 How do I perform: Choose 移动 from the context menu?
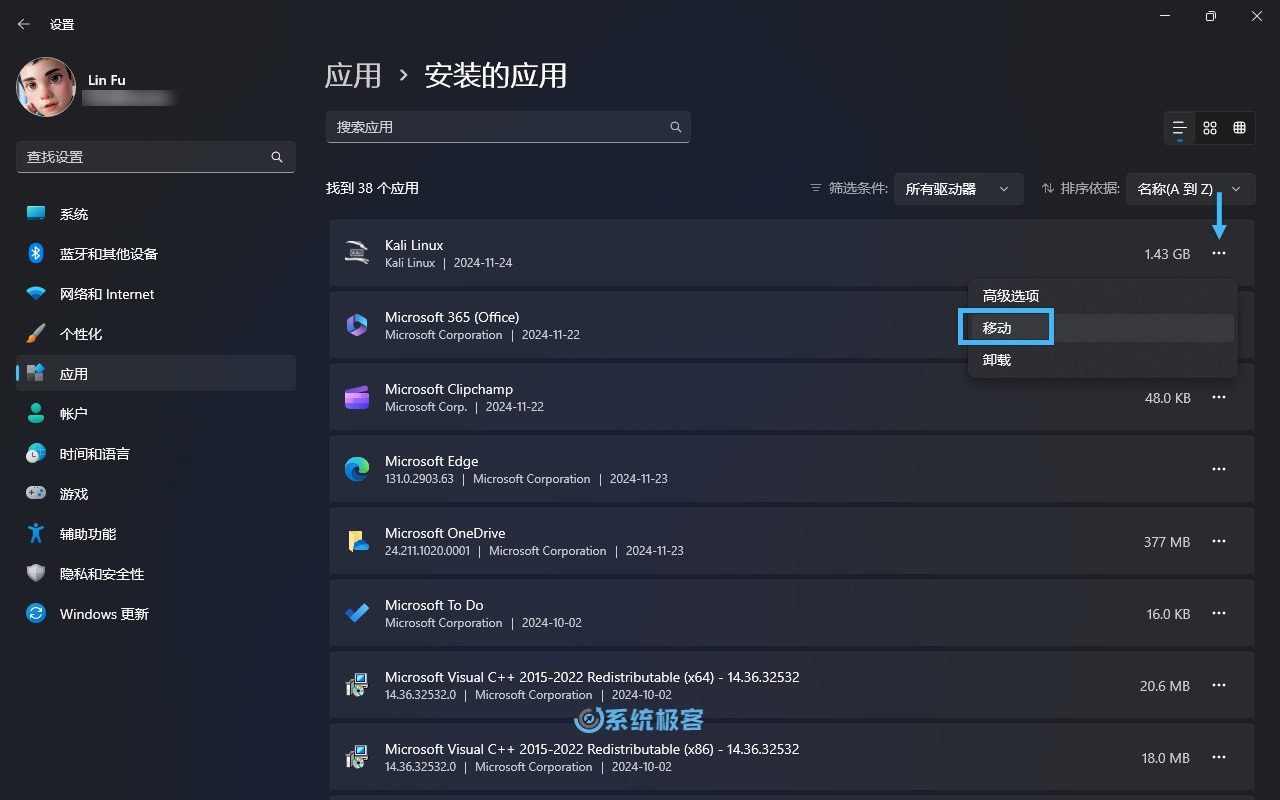tap(1103, 328)
